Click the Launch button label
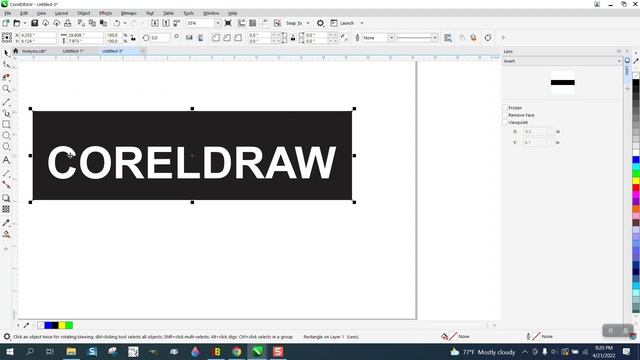Image resolution: width=640 pixels, height=360 pixels. 347,23
